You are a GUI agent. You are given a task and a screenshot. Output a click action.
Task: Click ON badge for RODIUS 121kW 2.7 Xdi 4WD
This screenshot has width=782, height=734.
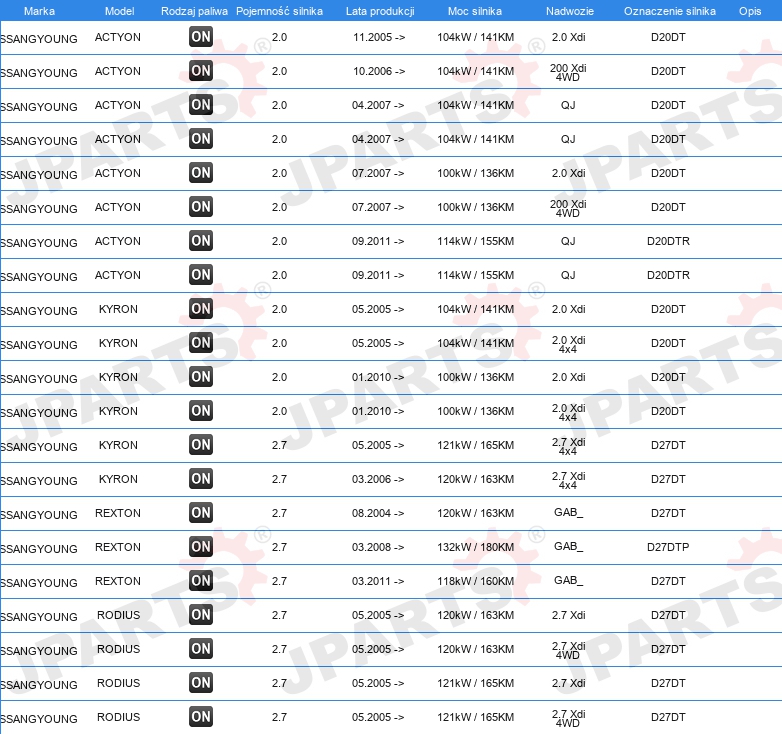pyautogui.click(x=201, y=717)
